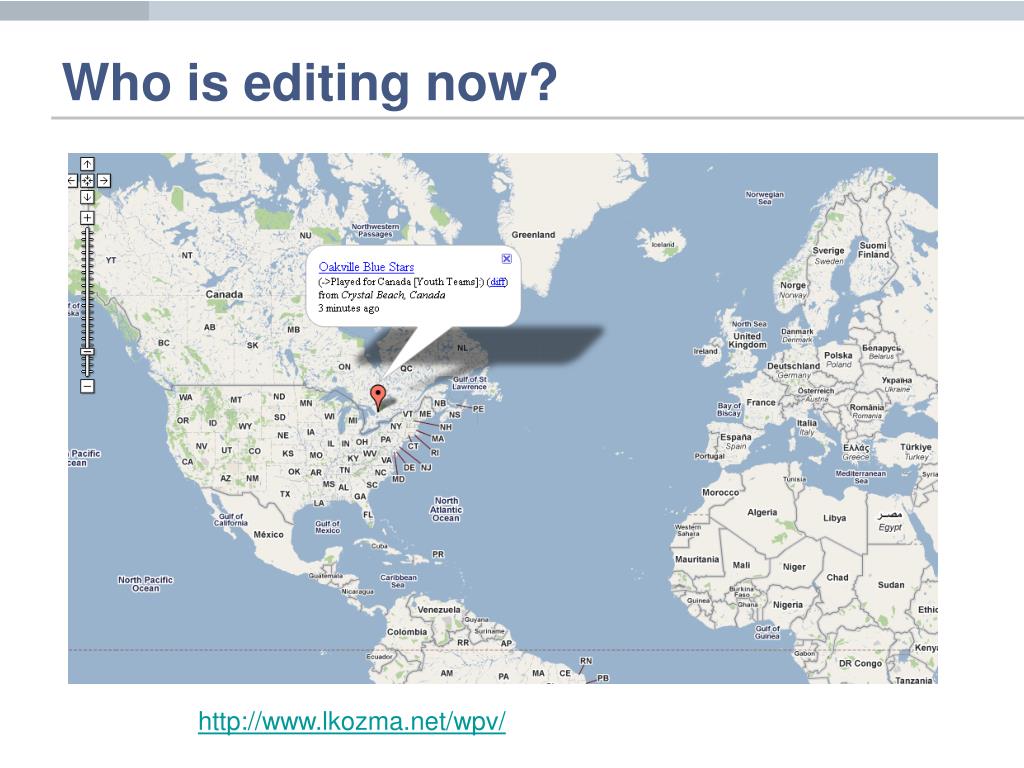Click the Venezuela label on map
This screenshot has width=1024, height=768.
point(439,609)
